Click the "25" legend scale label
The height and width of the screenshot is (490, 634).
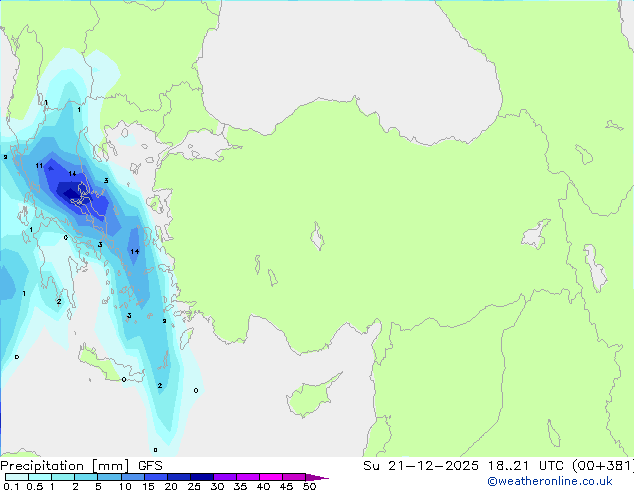(x=194, y=486)
